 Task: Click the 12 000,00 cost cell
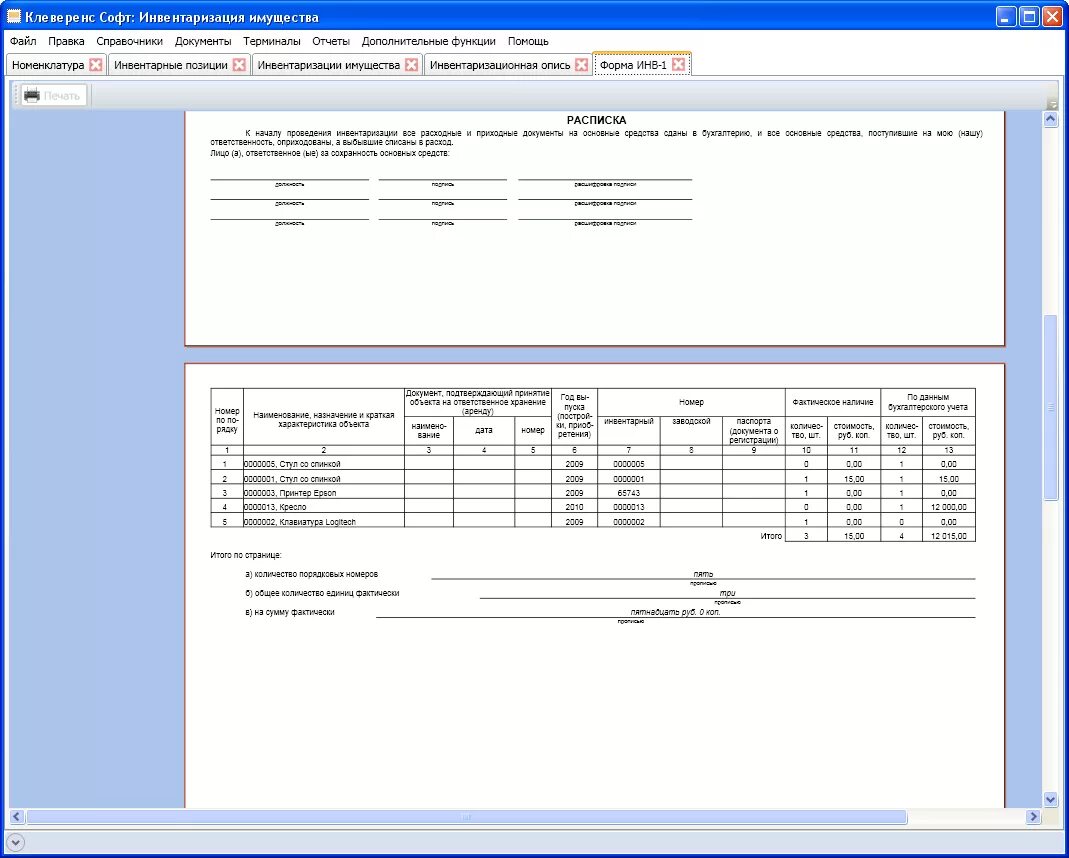[x=948, y=507]
